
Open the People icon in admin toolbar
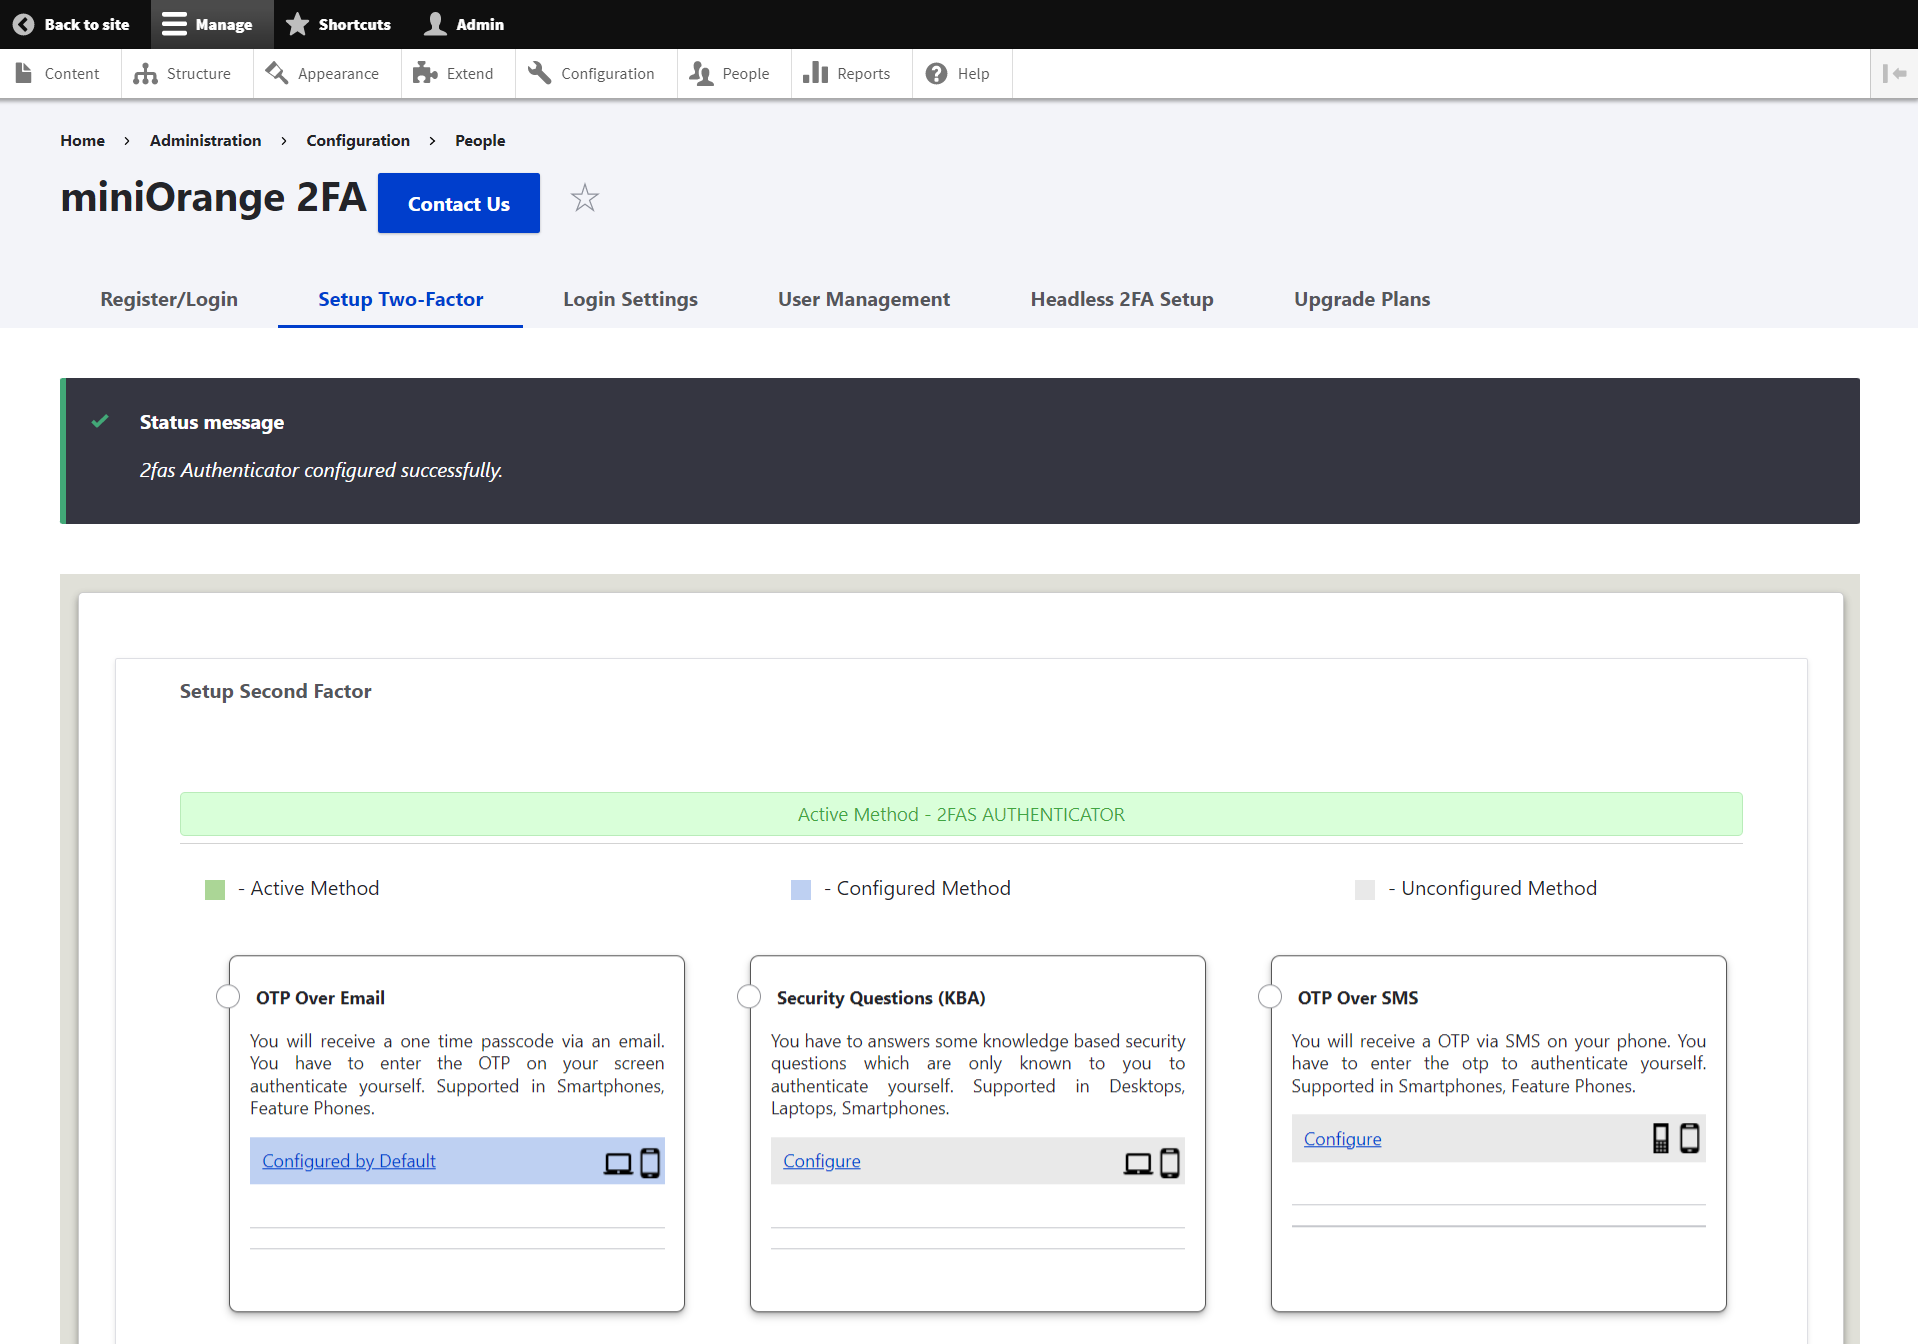700,73
